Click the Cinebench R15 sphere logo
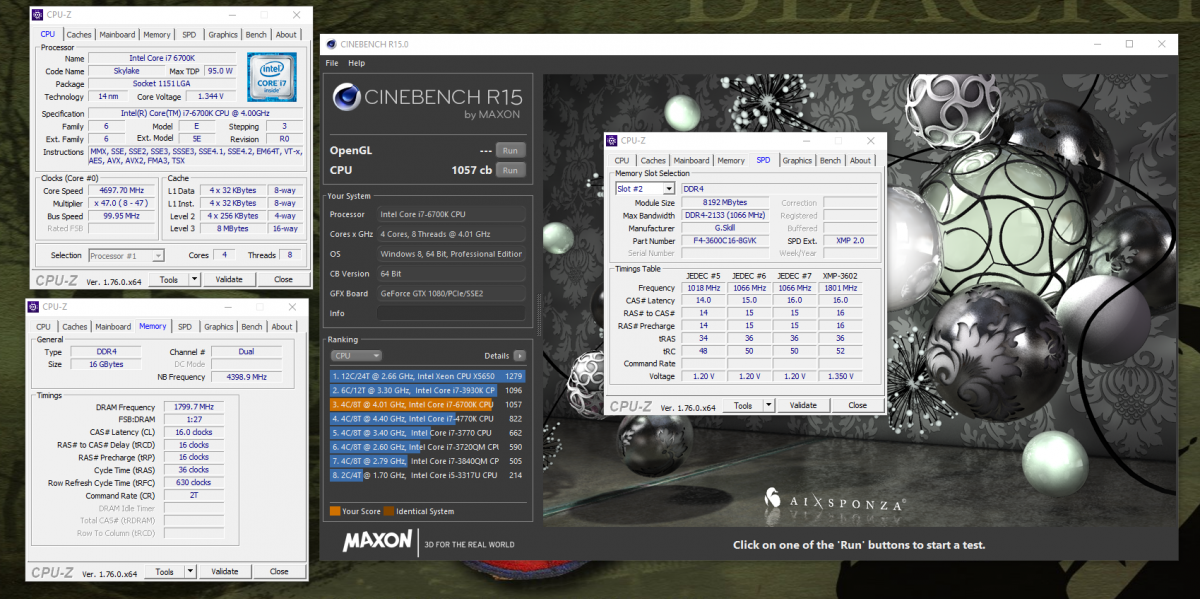The image size is (1200, 599). [345, 99]
